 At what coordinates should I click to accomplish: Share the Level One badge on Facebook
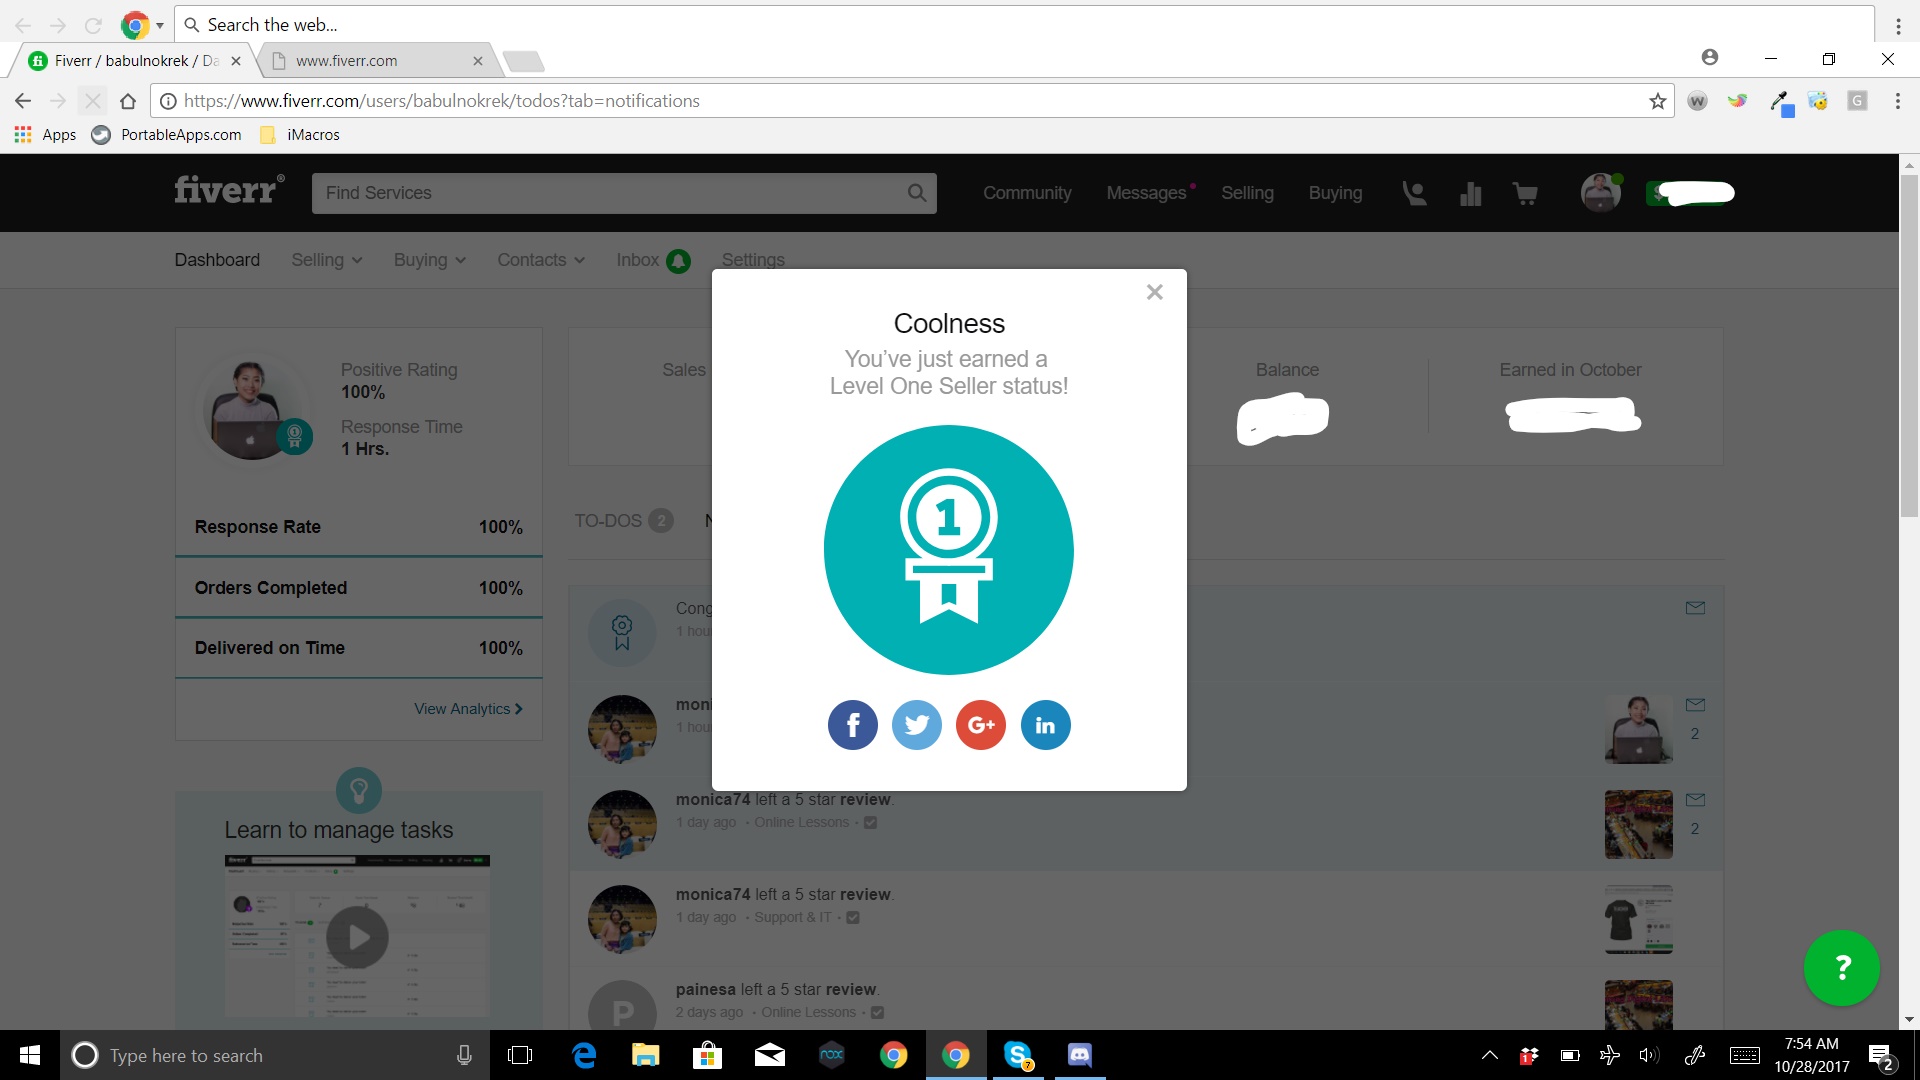[852, 725]
